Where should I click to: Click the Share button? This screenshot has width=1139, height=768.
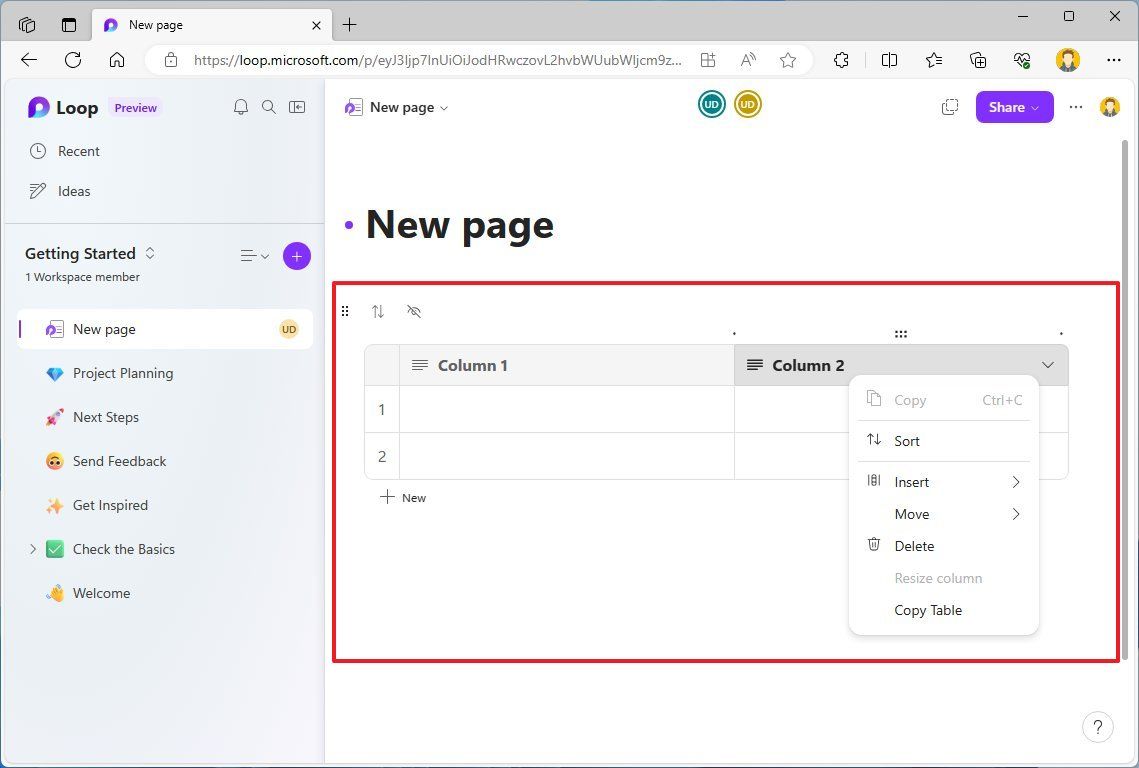1014,106
